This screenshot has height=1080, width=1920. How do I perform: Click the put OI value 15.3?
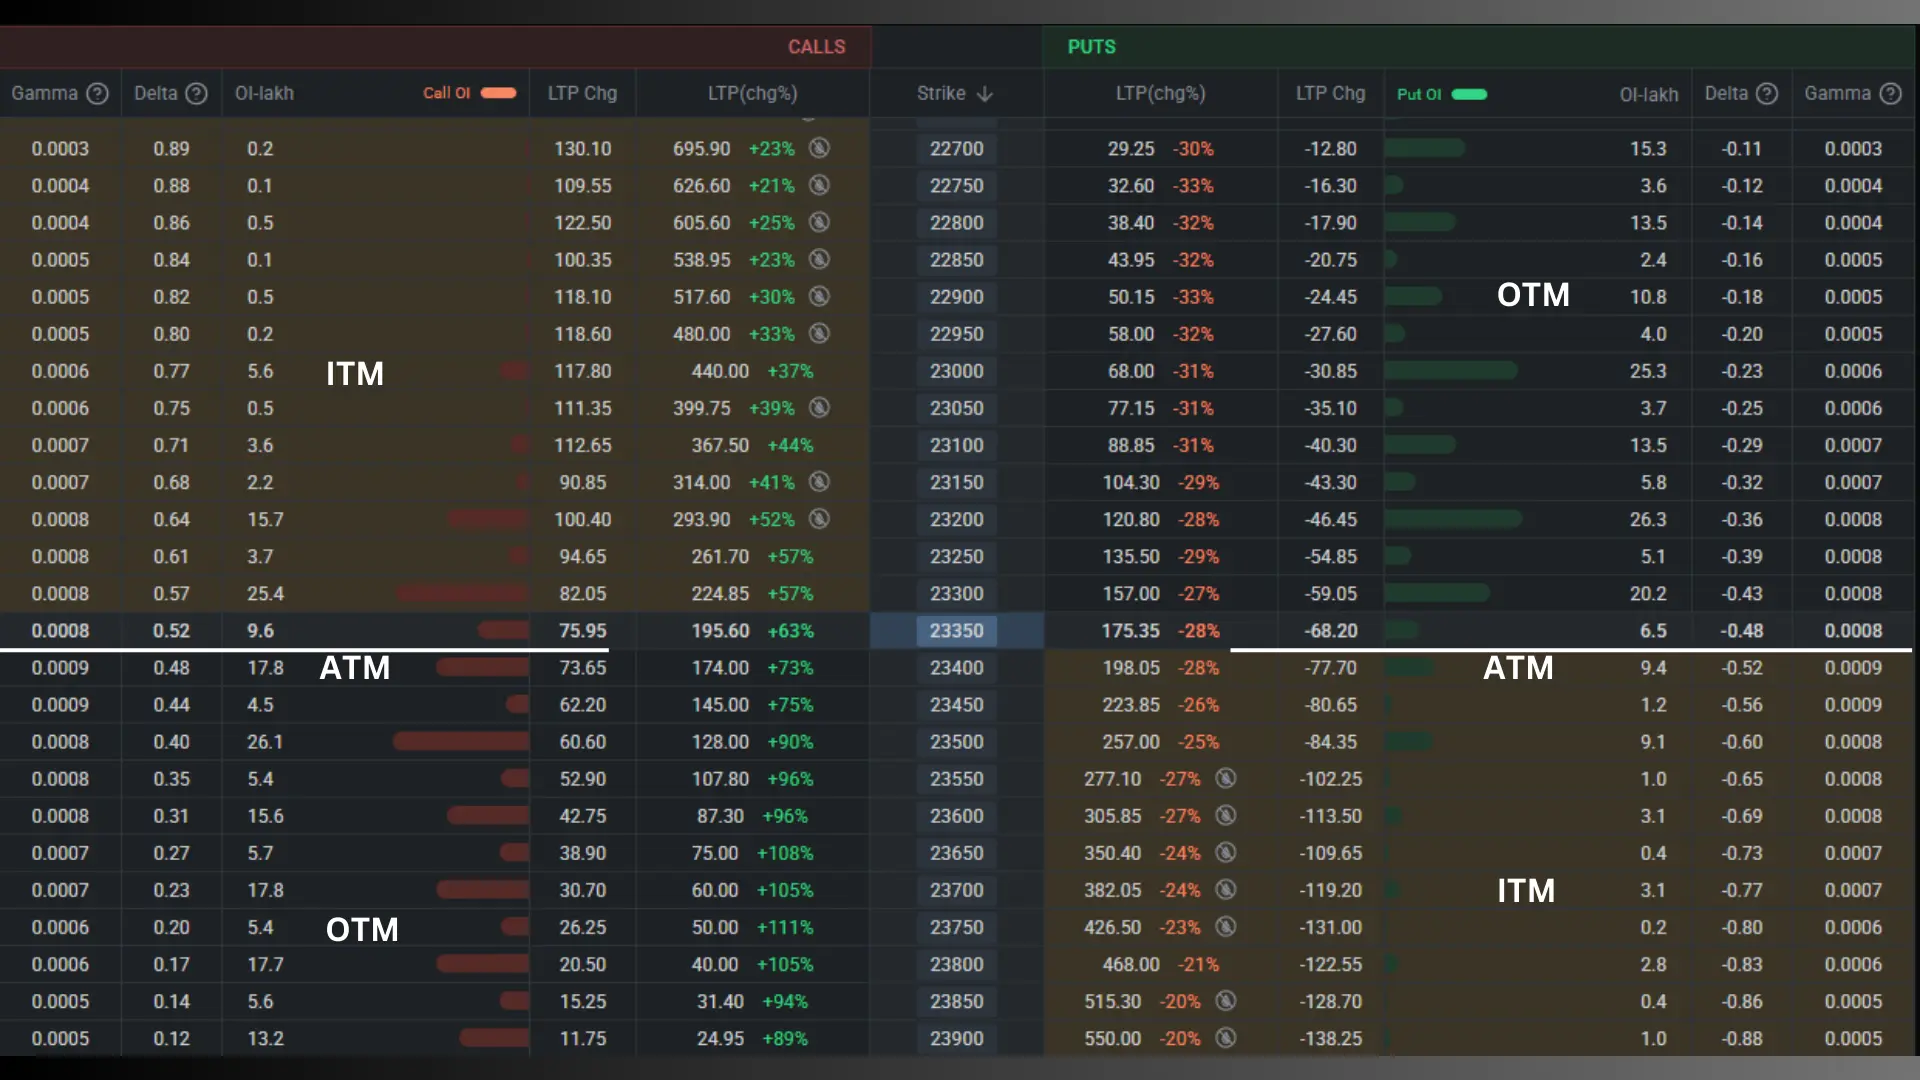pyautogui.click(x=1648, y=149)
